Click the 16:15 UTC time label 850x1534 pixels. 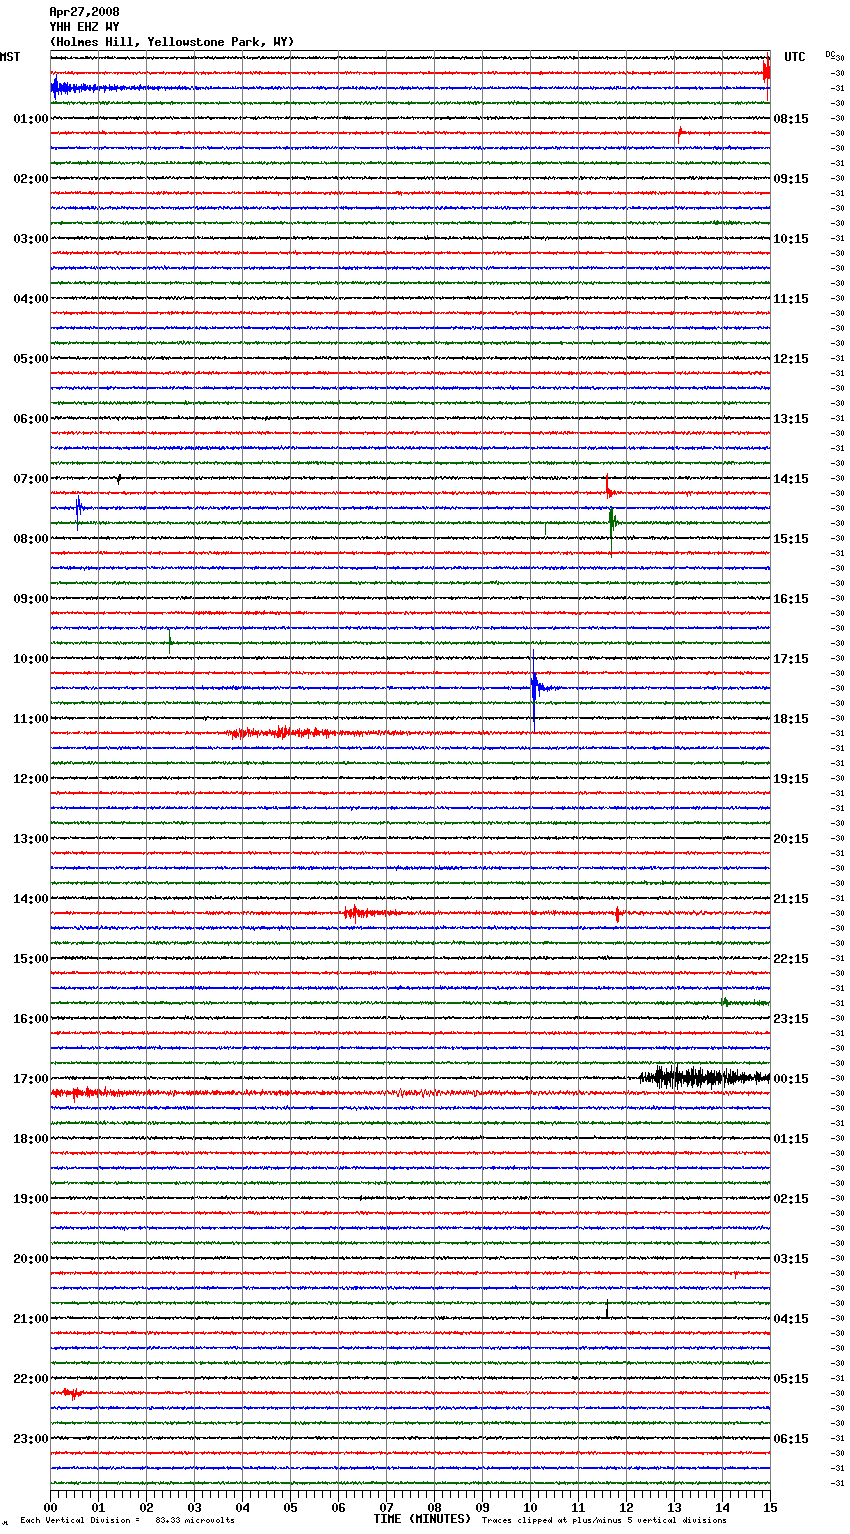(791, 599)
